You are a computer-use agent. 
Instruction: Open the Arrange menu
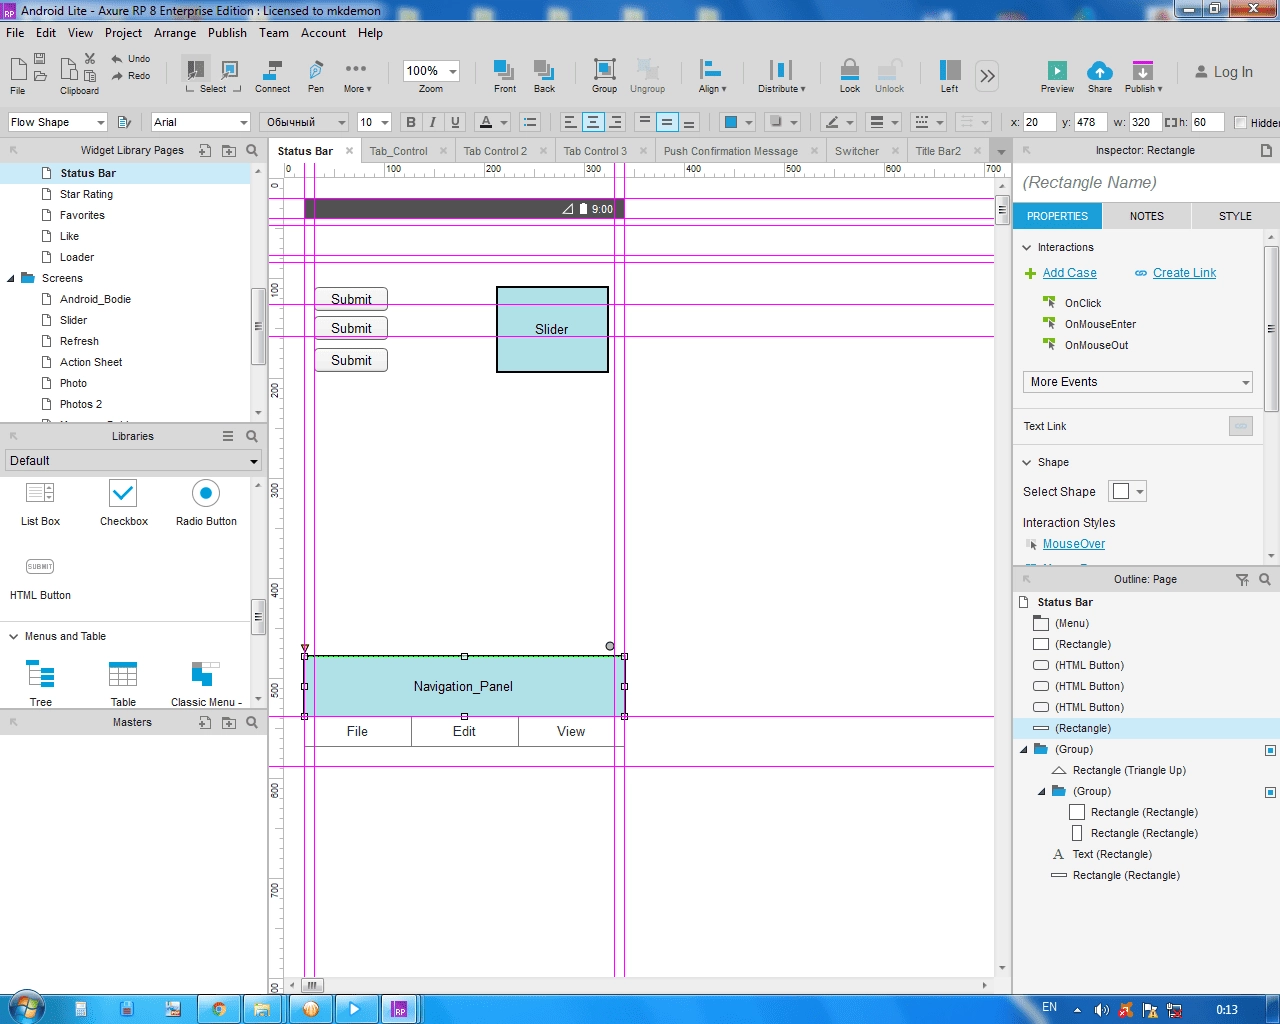(x=175, y=33)
